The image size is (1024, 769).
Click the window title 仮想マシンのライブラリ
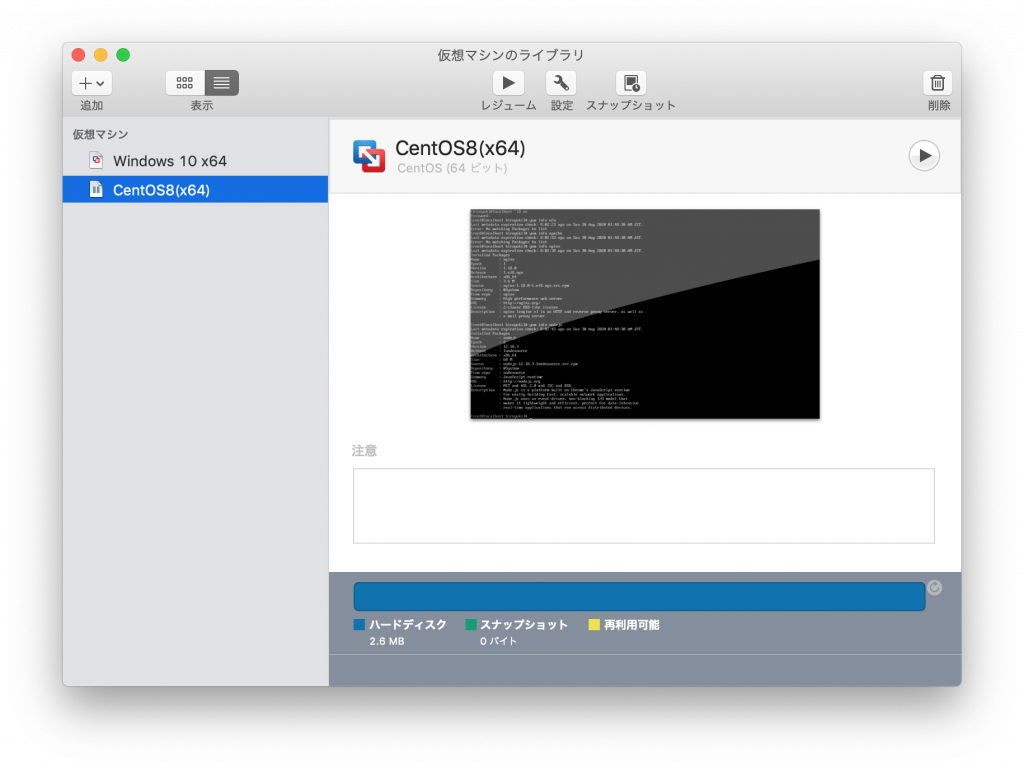(x=511, y=55)
